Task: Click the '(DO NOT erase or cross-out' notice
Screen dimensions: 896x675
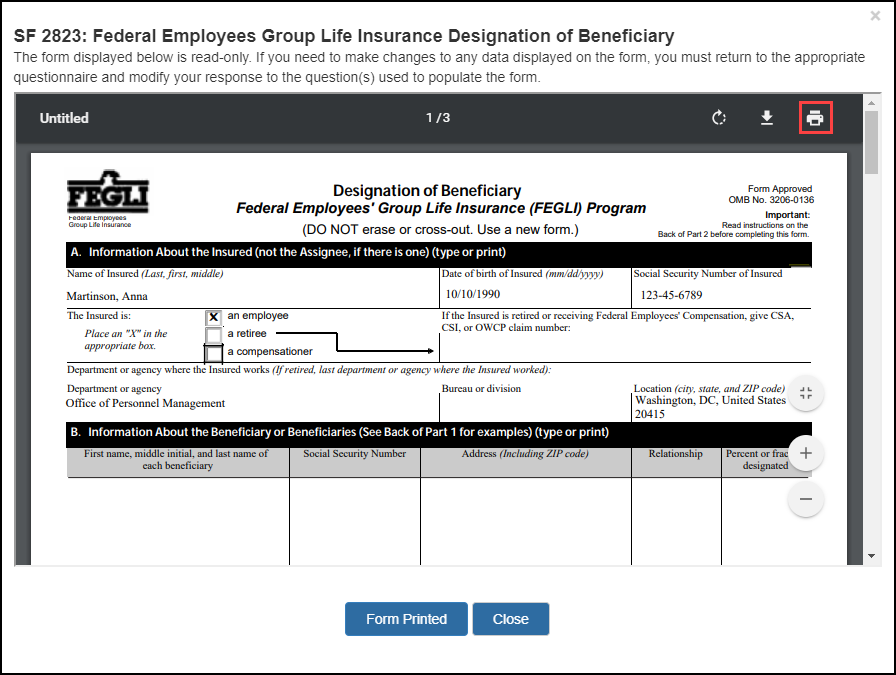Action: point(440,230)
